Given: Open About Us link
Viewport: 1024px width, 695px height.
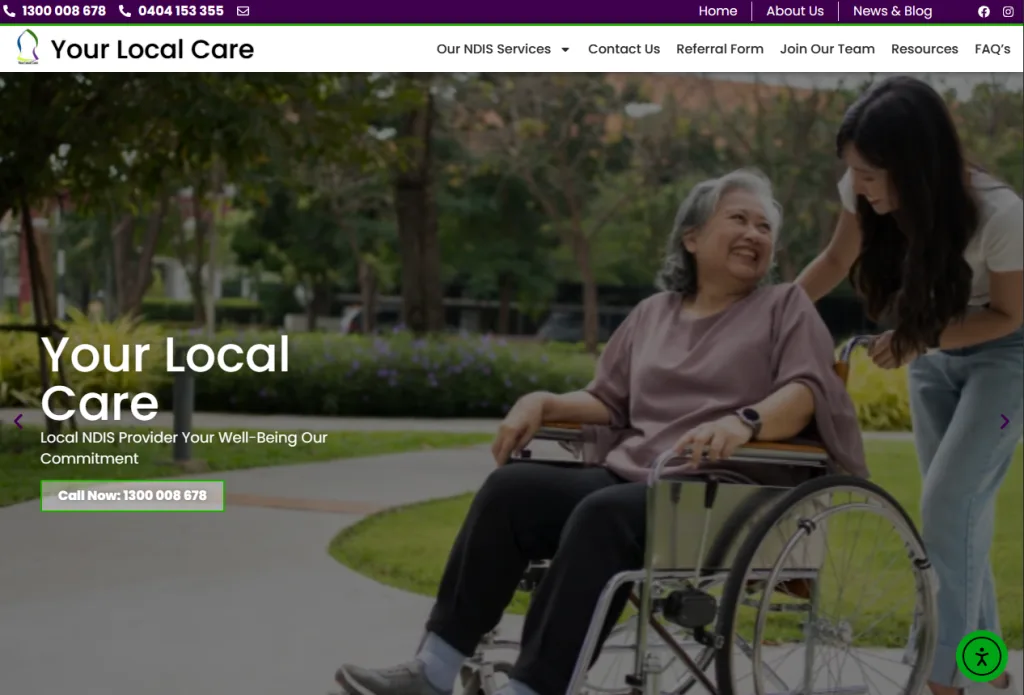Looking at the screenshot, I should pyautogui.click(x=795, y=11).
